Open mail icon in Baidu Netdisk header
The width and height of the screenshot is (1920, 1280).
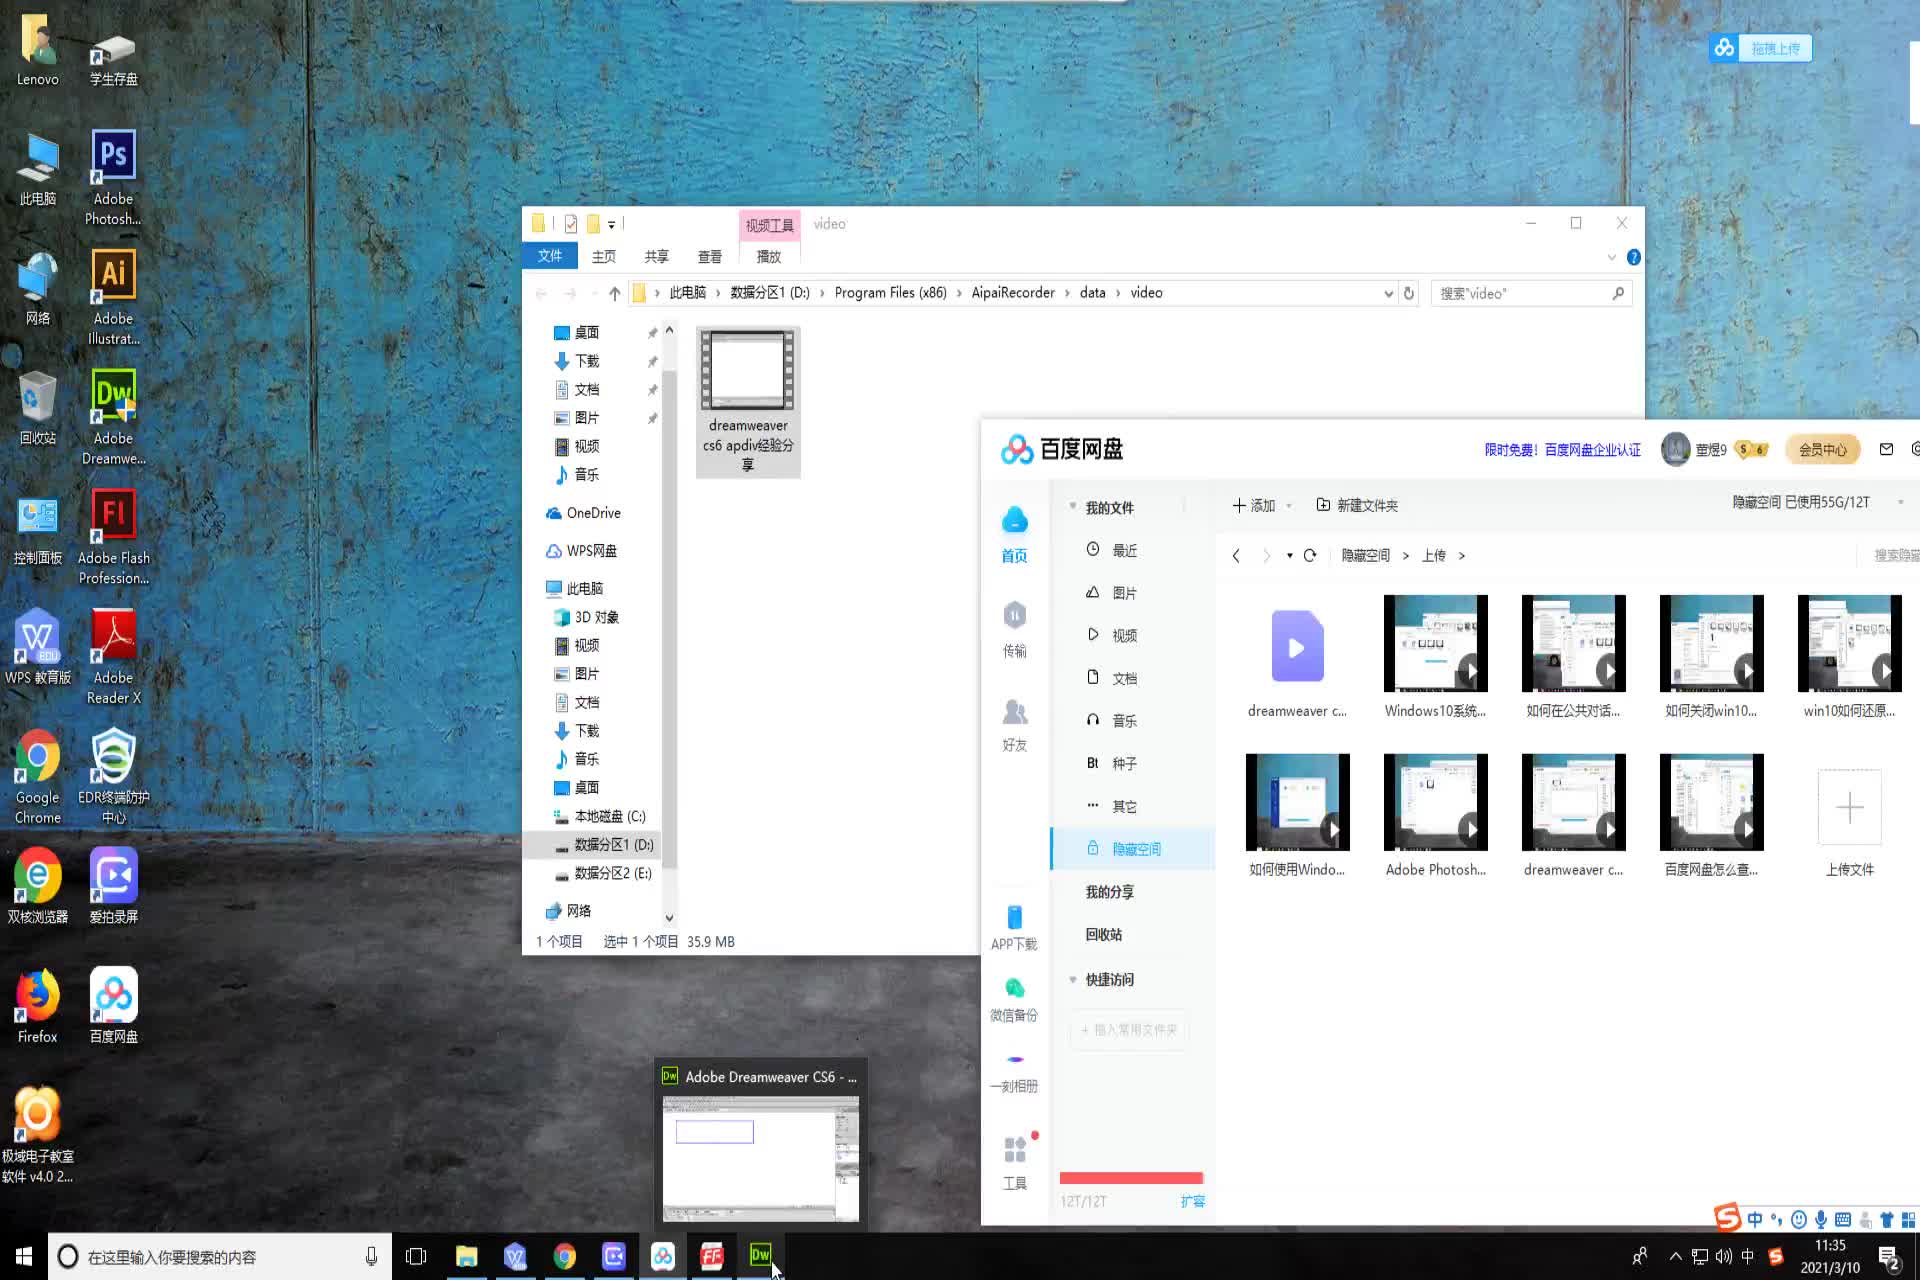1886,449
